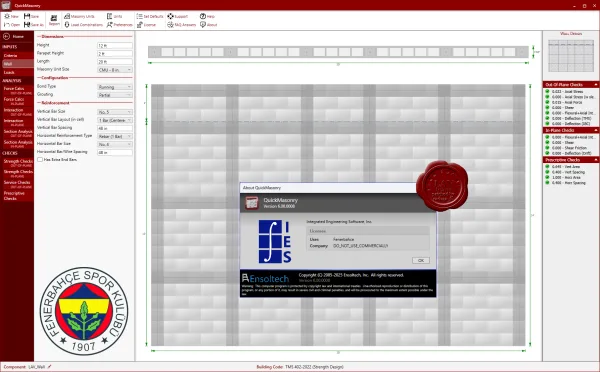The width and height of the screenshot is (600, 372).
Task: Collapse the Out-Of-Plane Checks panel
Action: pos(595,85)
